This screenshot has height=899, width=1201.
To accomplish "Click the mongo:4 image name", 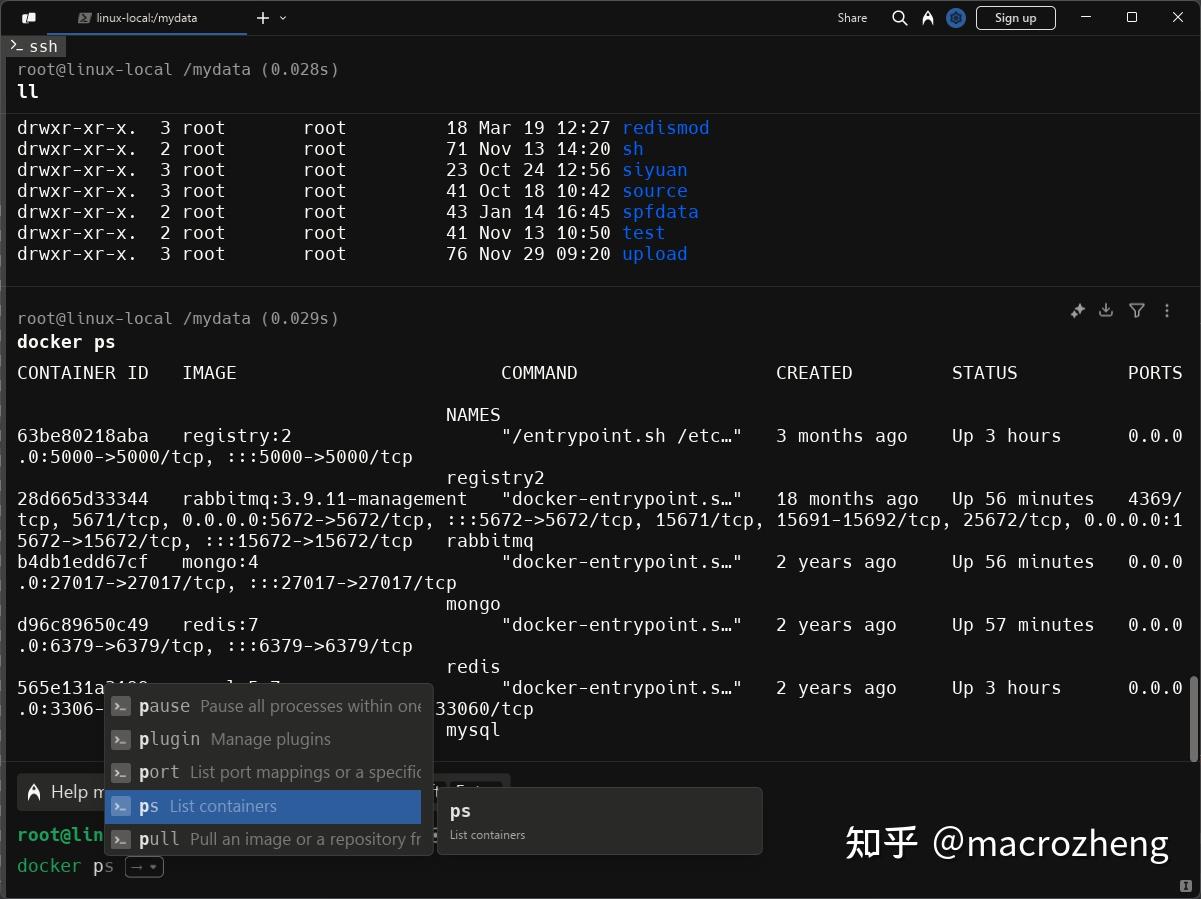I will coord(220,562).
